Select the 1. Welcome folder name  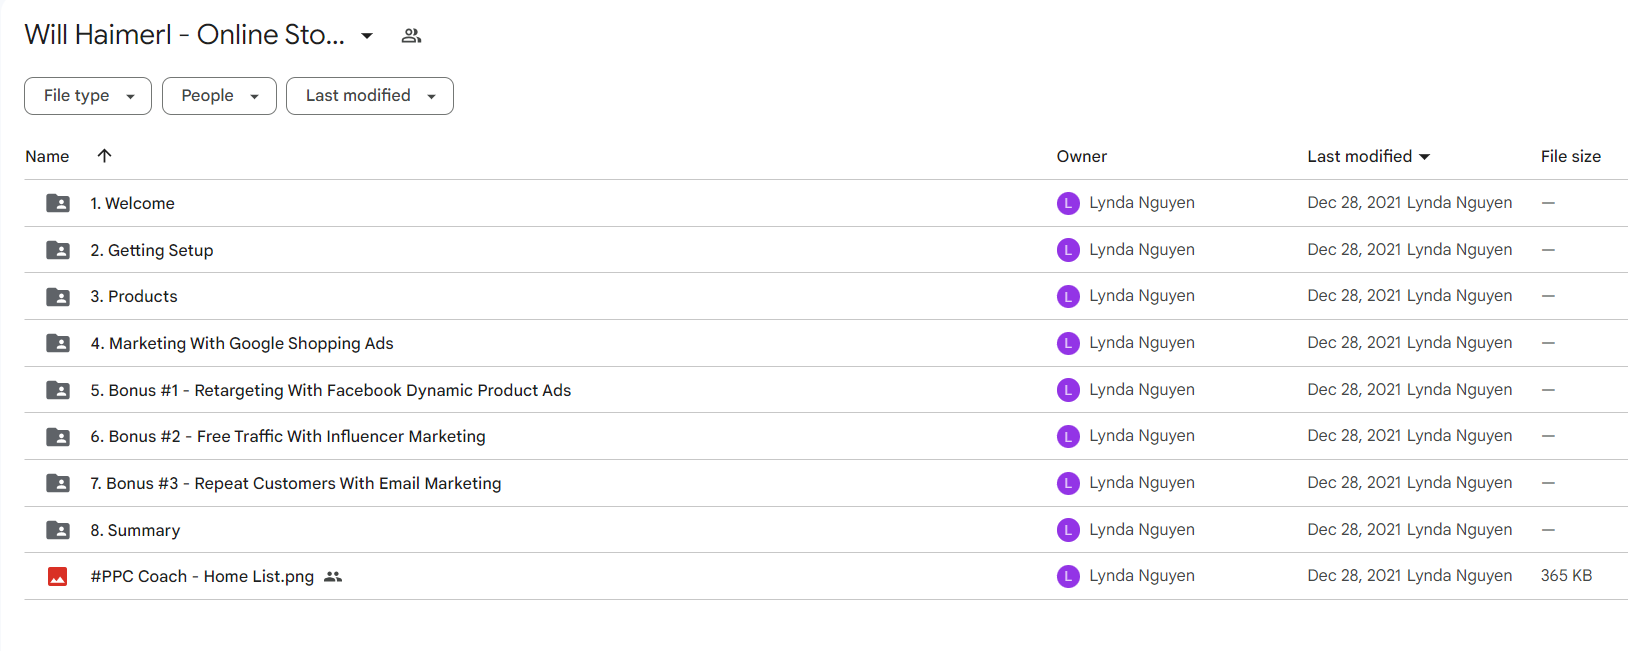point(132,203)
